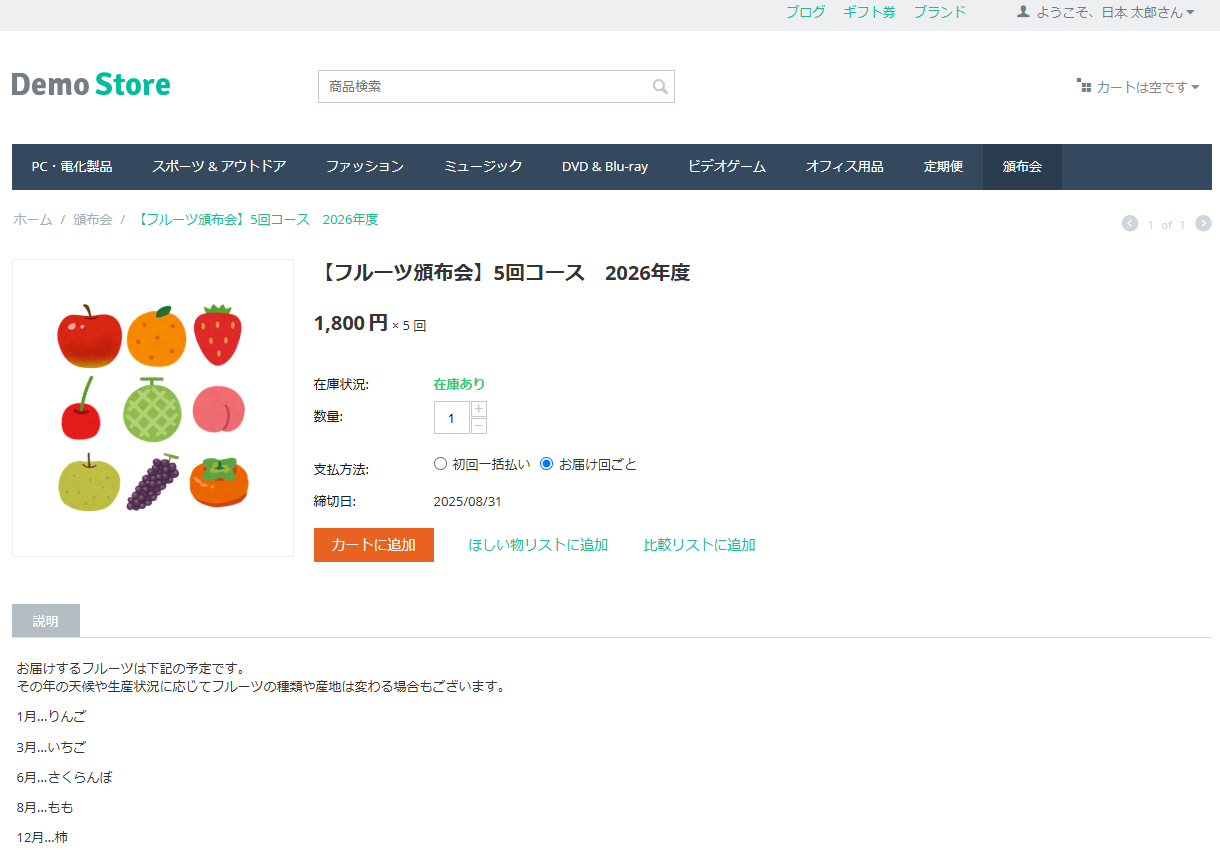Go to next product arrow

[1204, 224]
